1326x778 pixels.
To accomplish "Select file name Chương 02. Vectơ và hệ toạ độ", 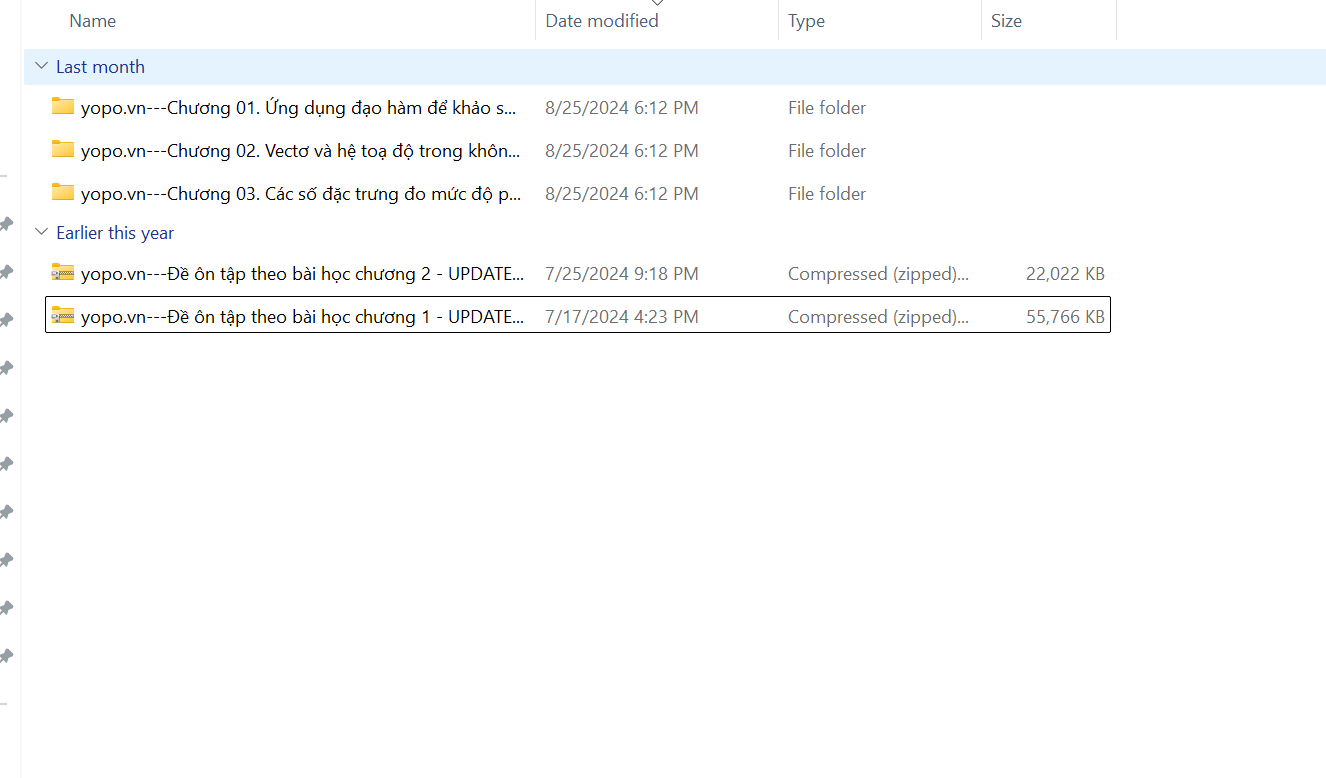I will coord(301,151).
